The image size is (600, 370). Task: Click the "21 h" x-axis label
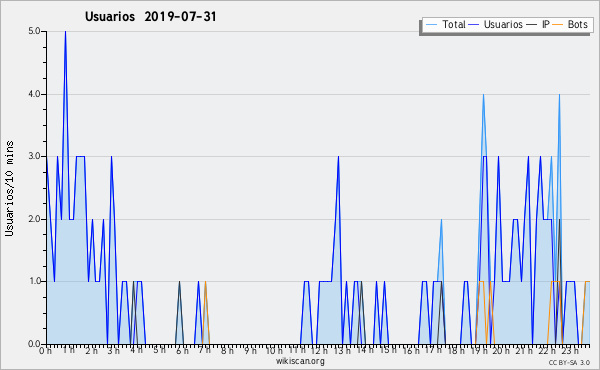[524, 350]
